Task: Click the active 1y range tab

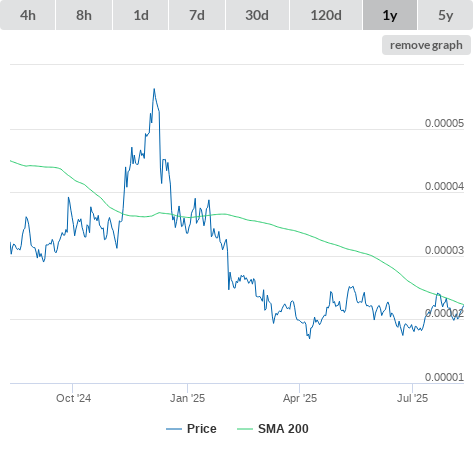Action: (x=390, y=15)
